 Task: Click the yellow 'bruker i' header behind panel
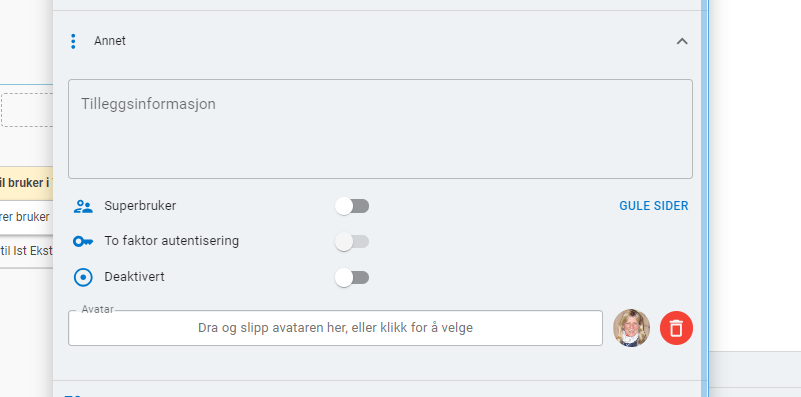point(27,183)
